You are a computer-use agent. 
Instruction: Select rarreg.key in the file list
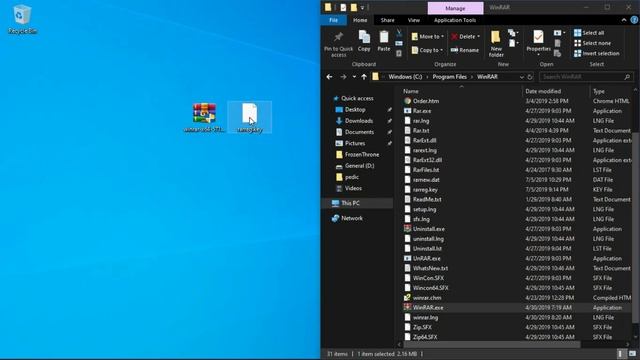[425, 189]
